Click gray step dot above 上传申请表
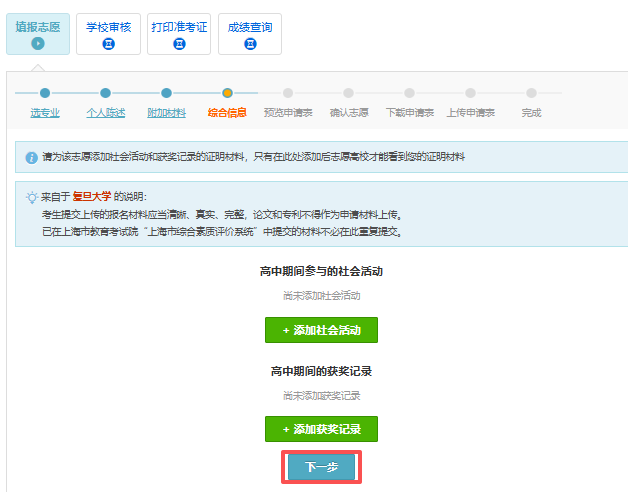 click(470, 93)
